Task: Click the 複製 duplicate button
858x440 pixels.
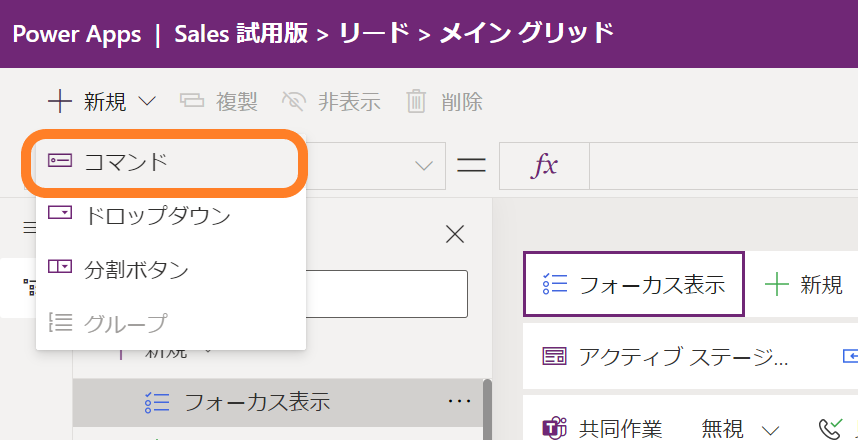Action: pos(219,102)
